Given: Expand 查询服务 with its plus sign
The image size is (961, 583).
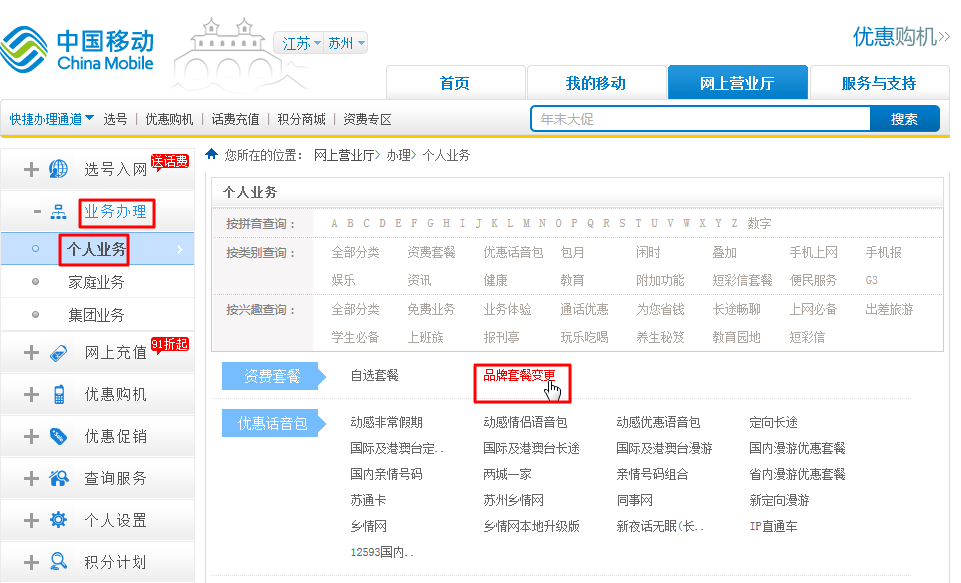Looking at the screenshot, I should coord(31,478).
